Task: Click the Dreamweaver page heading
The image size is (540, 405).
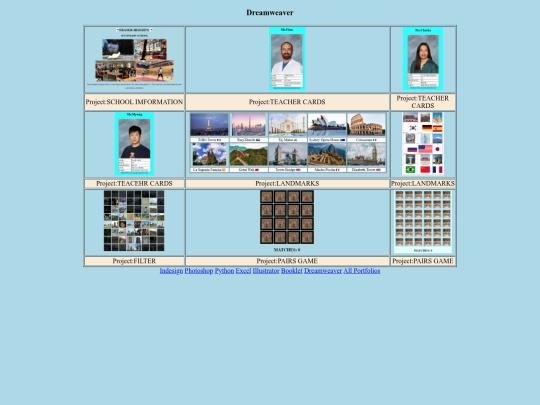Action: click(270, 13)
